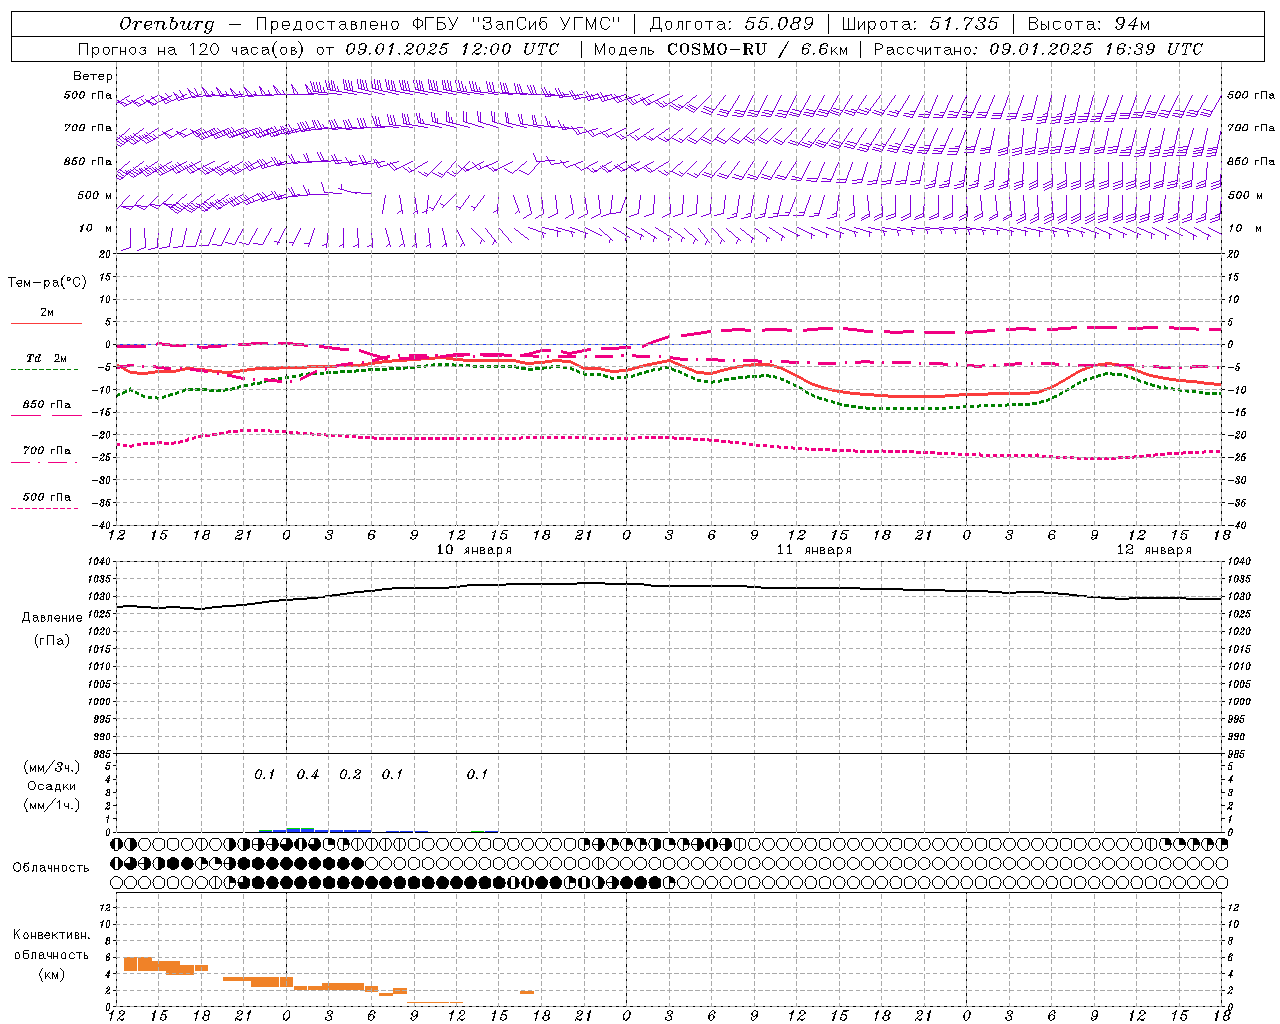Image resolution: width=1280 pixels, height=1024 pixels.
Task: Click the 'Ветер' wind panel label
Action: (x=93, y=76)
